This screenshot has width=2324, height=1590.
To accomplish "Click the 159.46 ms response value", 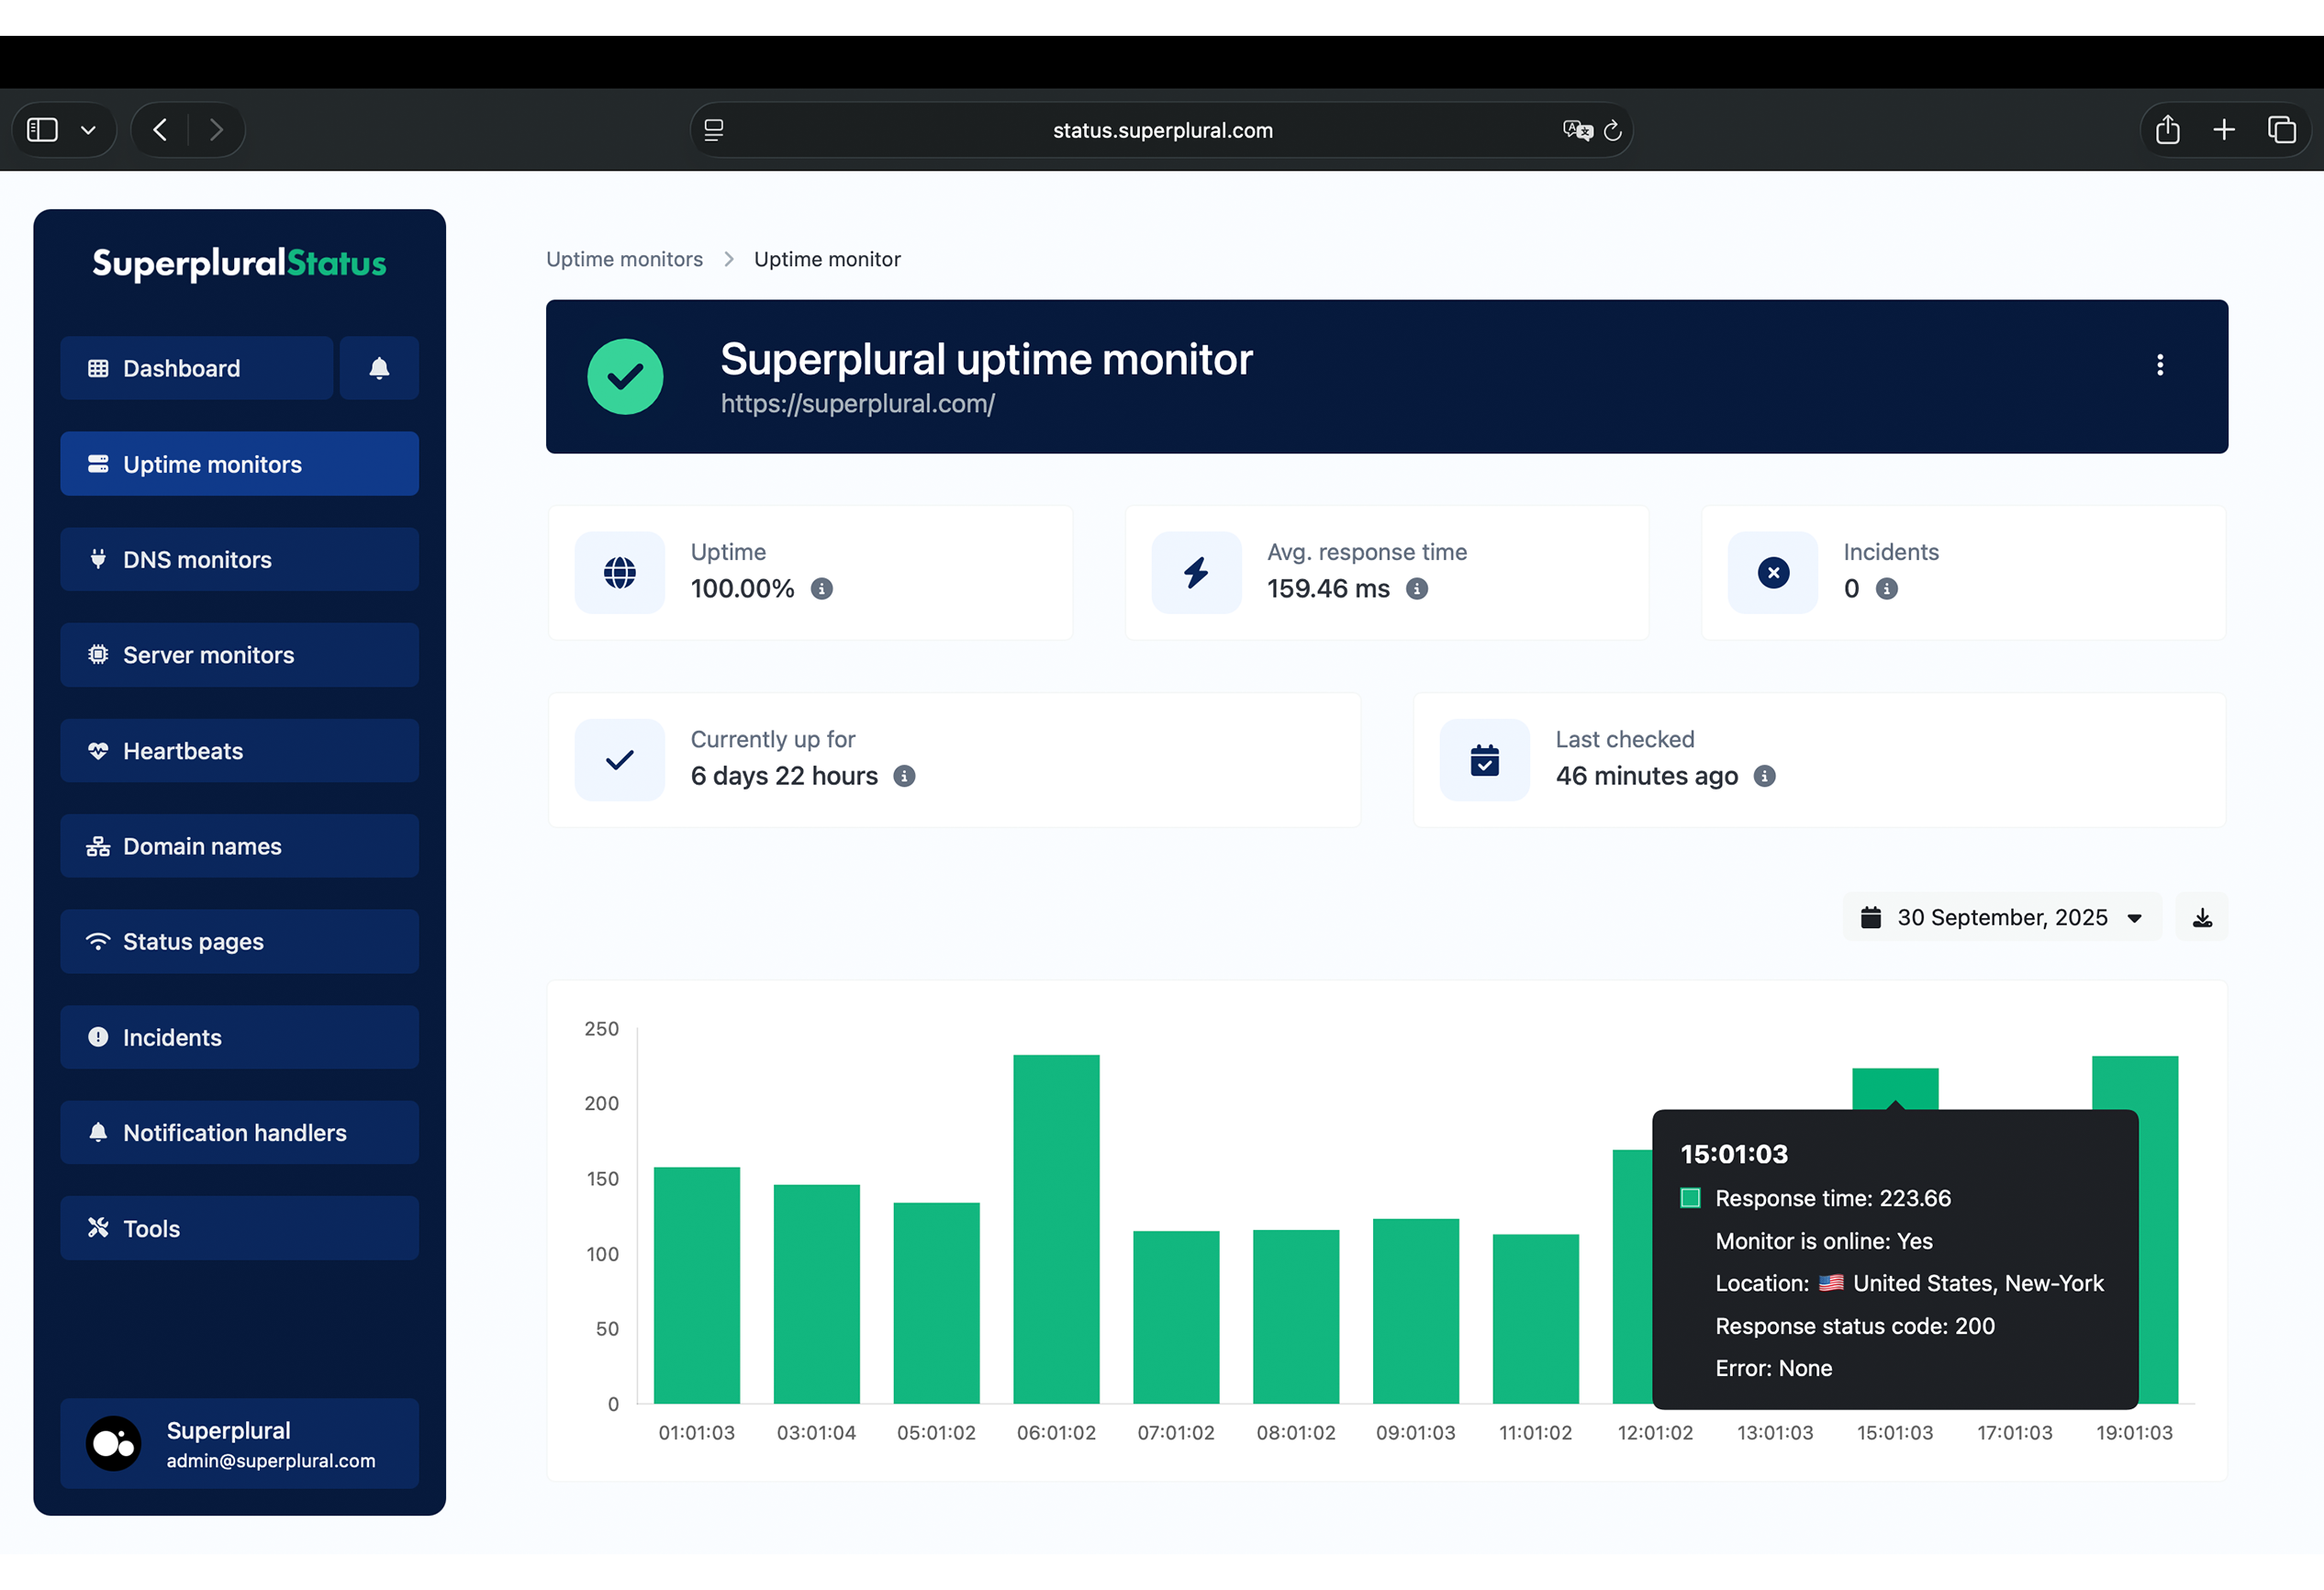I will tap(1328, 589).
